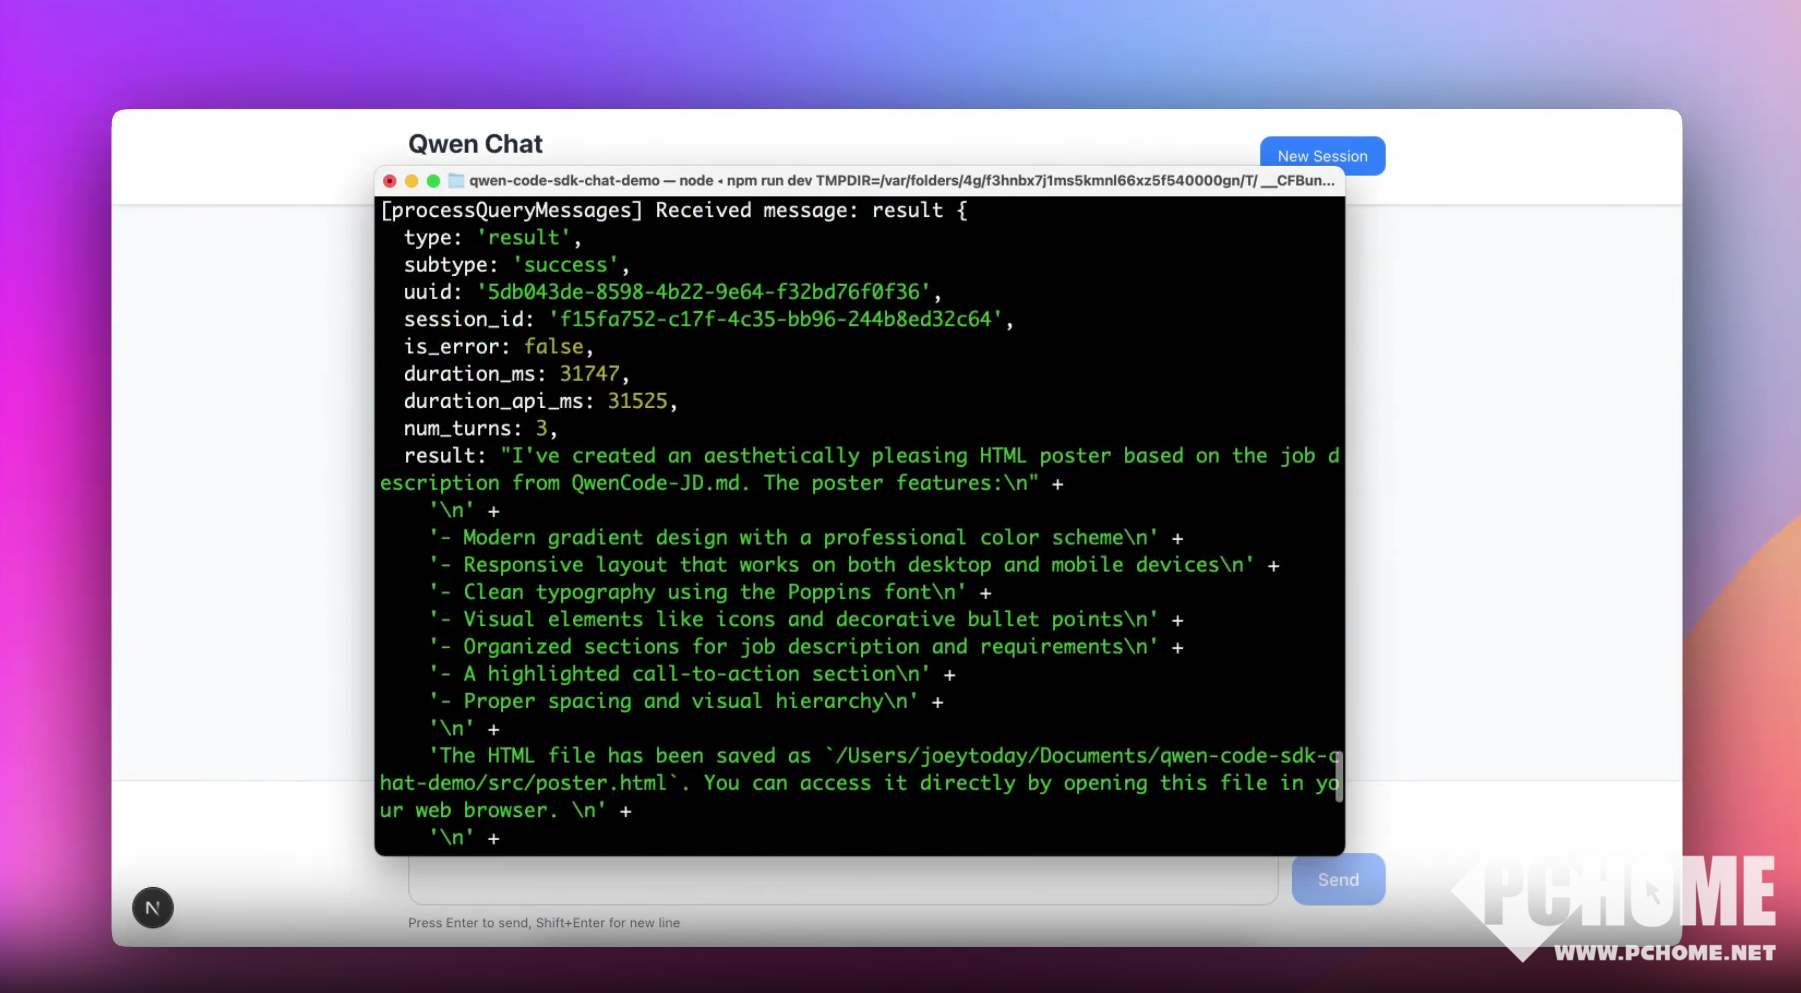Screen dimensions: 1801x993
Task: Click the folder icon in terminal title bar
Action: [456, 181]
